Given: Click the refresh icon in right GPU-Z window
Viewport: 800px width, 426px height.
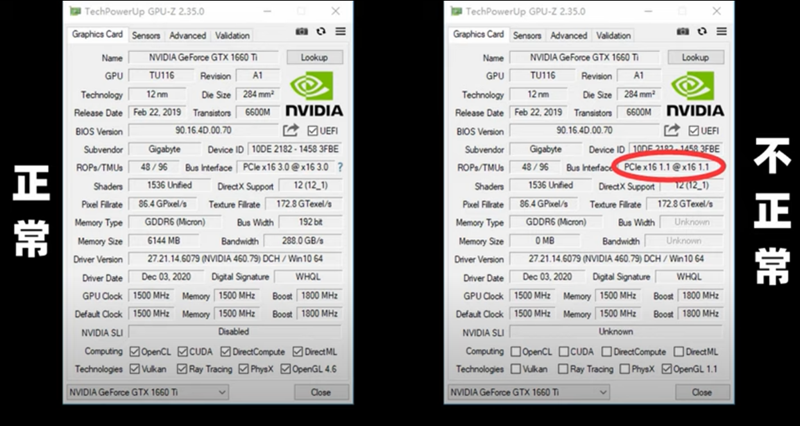Looking at the screenshot, I should tap(702, 32).
